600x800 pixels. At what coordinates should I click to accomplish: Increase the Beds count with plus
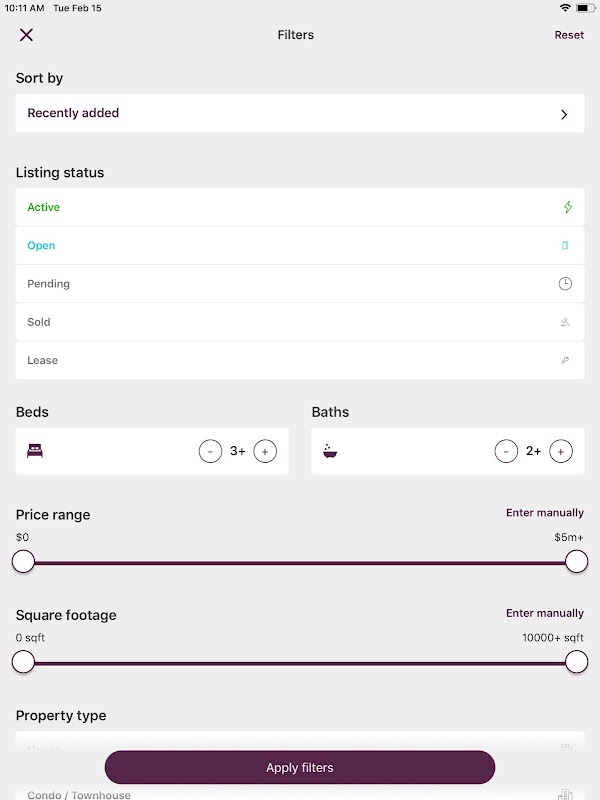pos(265,451)
